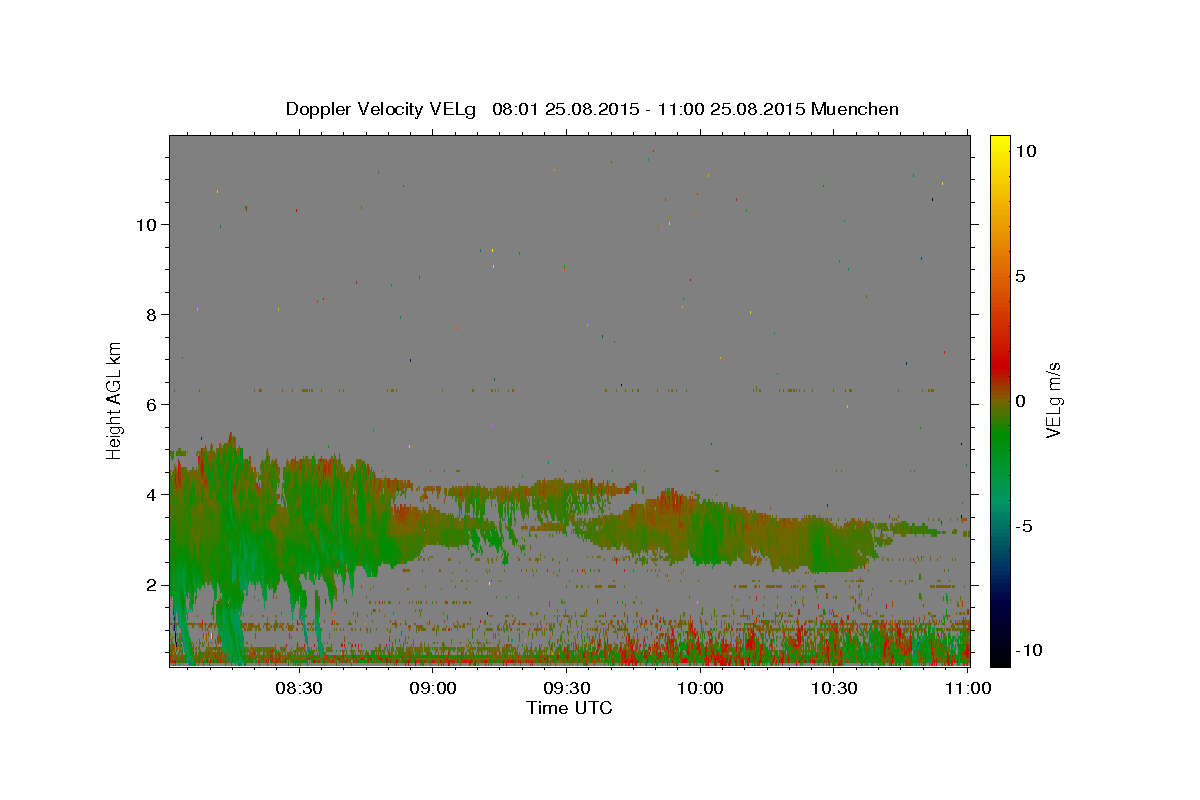Image resolution: width=1200 pixels, height=800 pixels.
Task: Click the height tick label '8'
Action: click(x=153, y=315)
